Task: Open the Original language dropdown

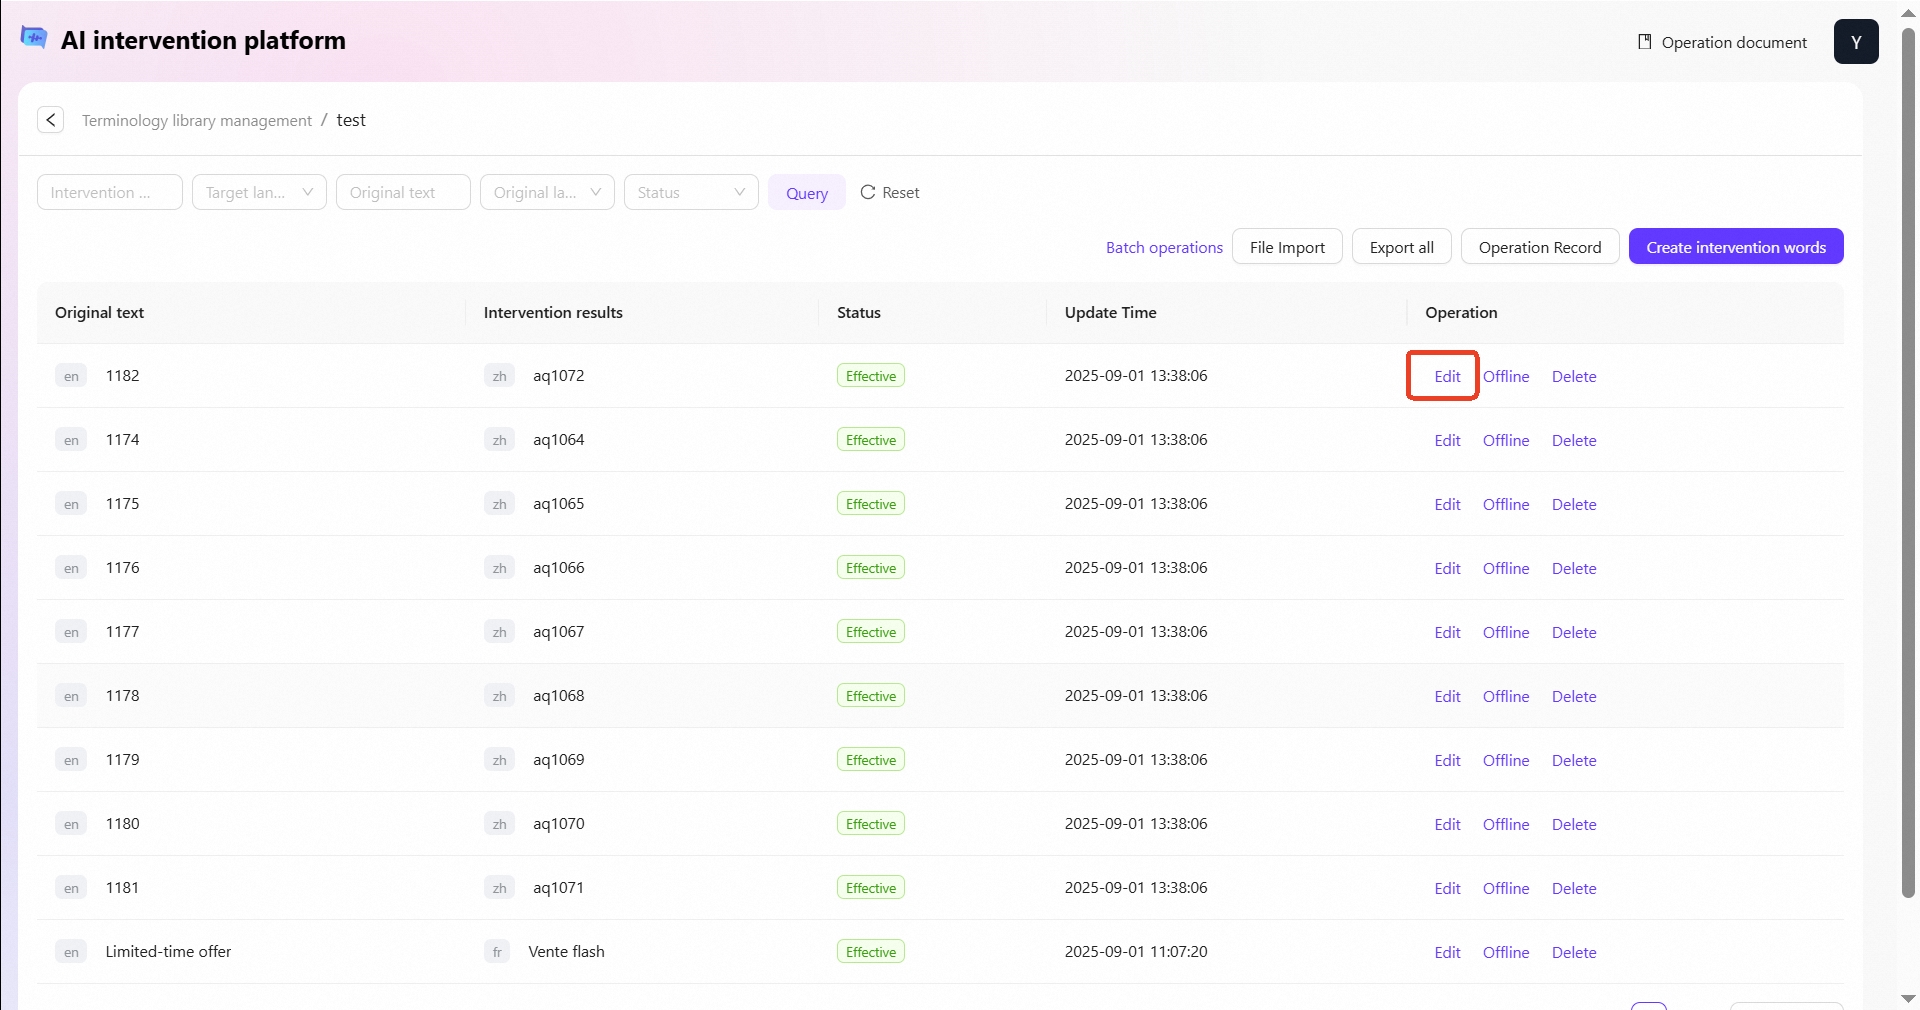Action: 547,192
